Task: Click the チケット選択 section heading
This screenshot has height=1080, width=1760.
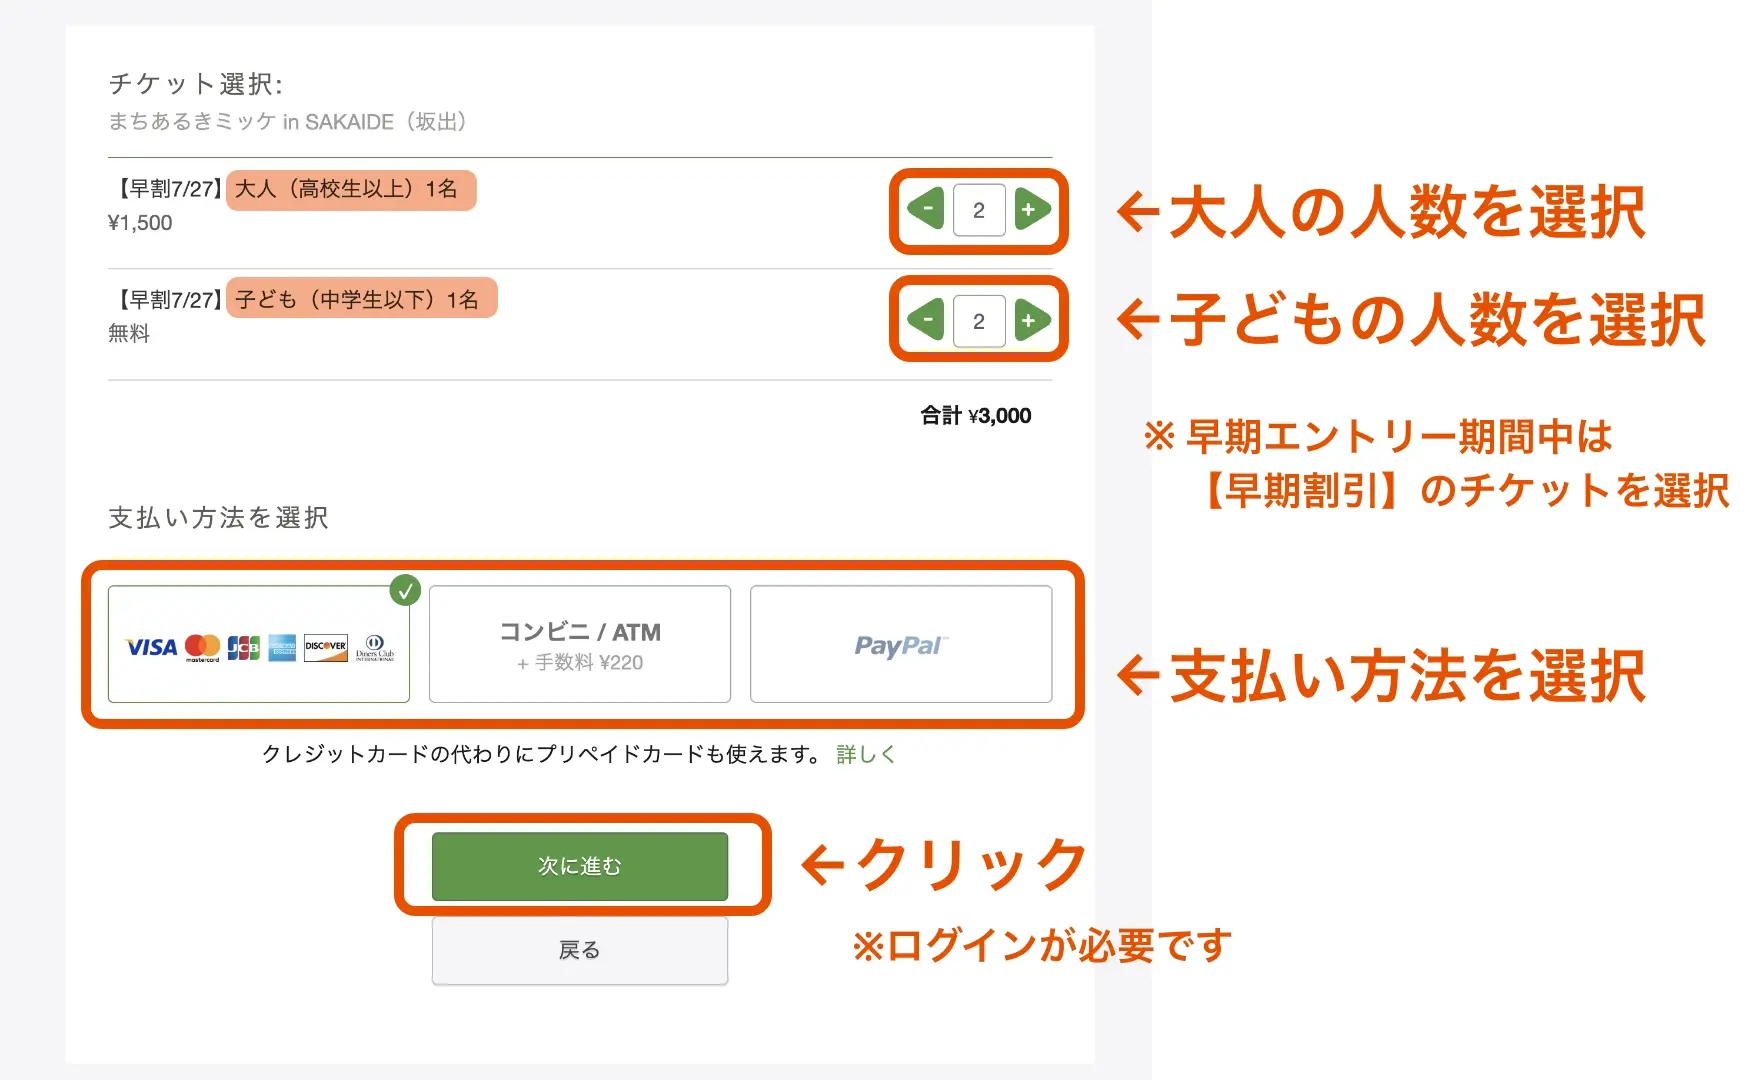Action: (x=196, y=84)
